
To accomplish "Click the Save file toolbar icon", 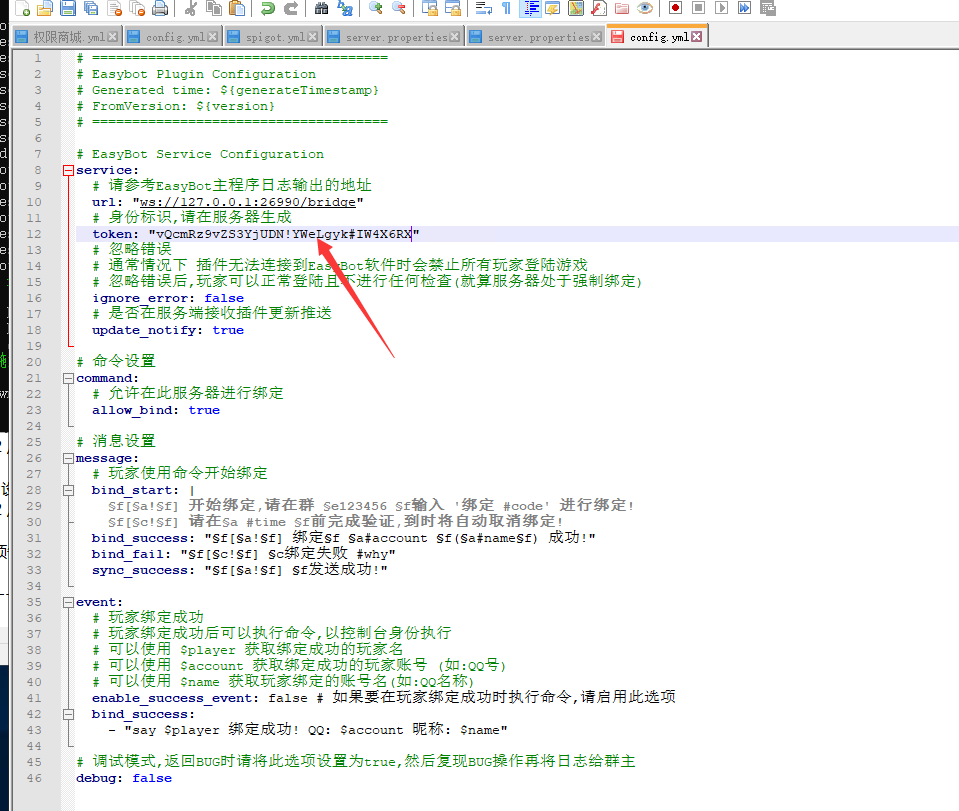I will (x=68, y=9).
